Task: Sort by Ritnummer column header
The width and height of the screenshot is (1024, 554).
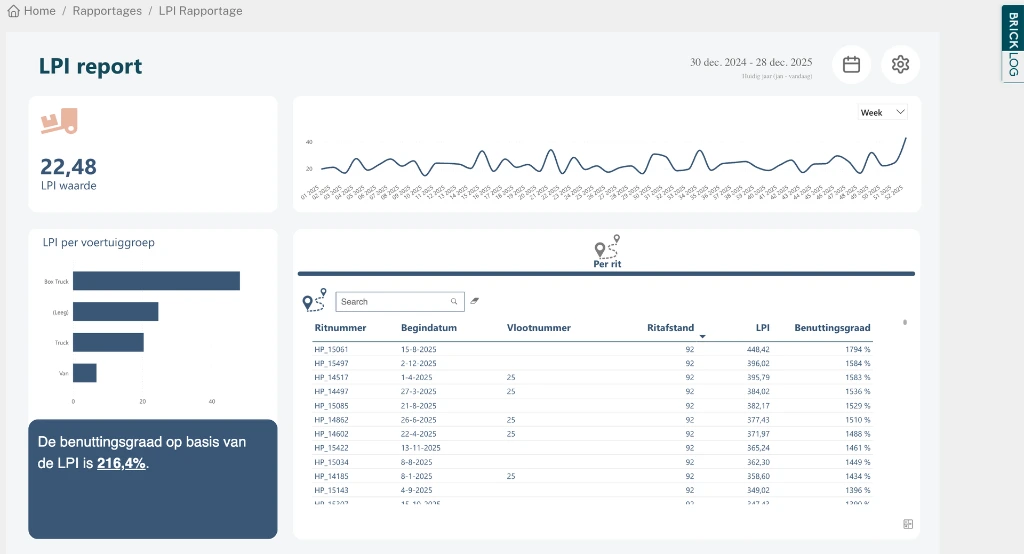Action: click(x=340, y=327)
